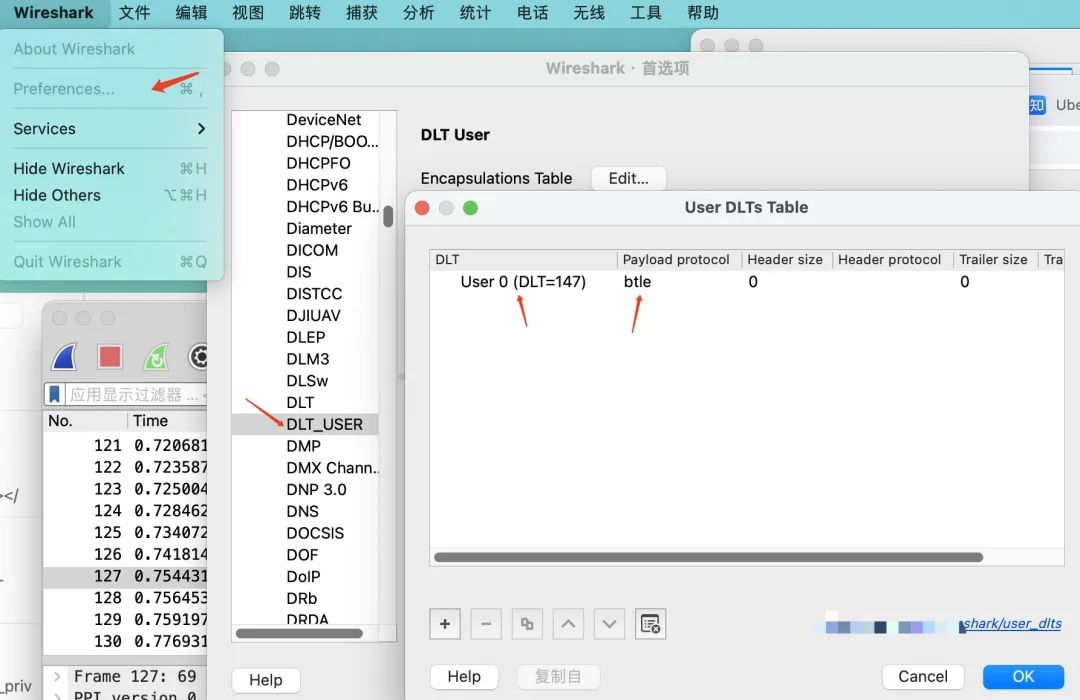The width and height of the screenshot is (1080, 700).
Task: Copy the selected DLT entry
Action: [x=527, y=624]
